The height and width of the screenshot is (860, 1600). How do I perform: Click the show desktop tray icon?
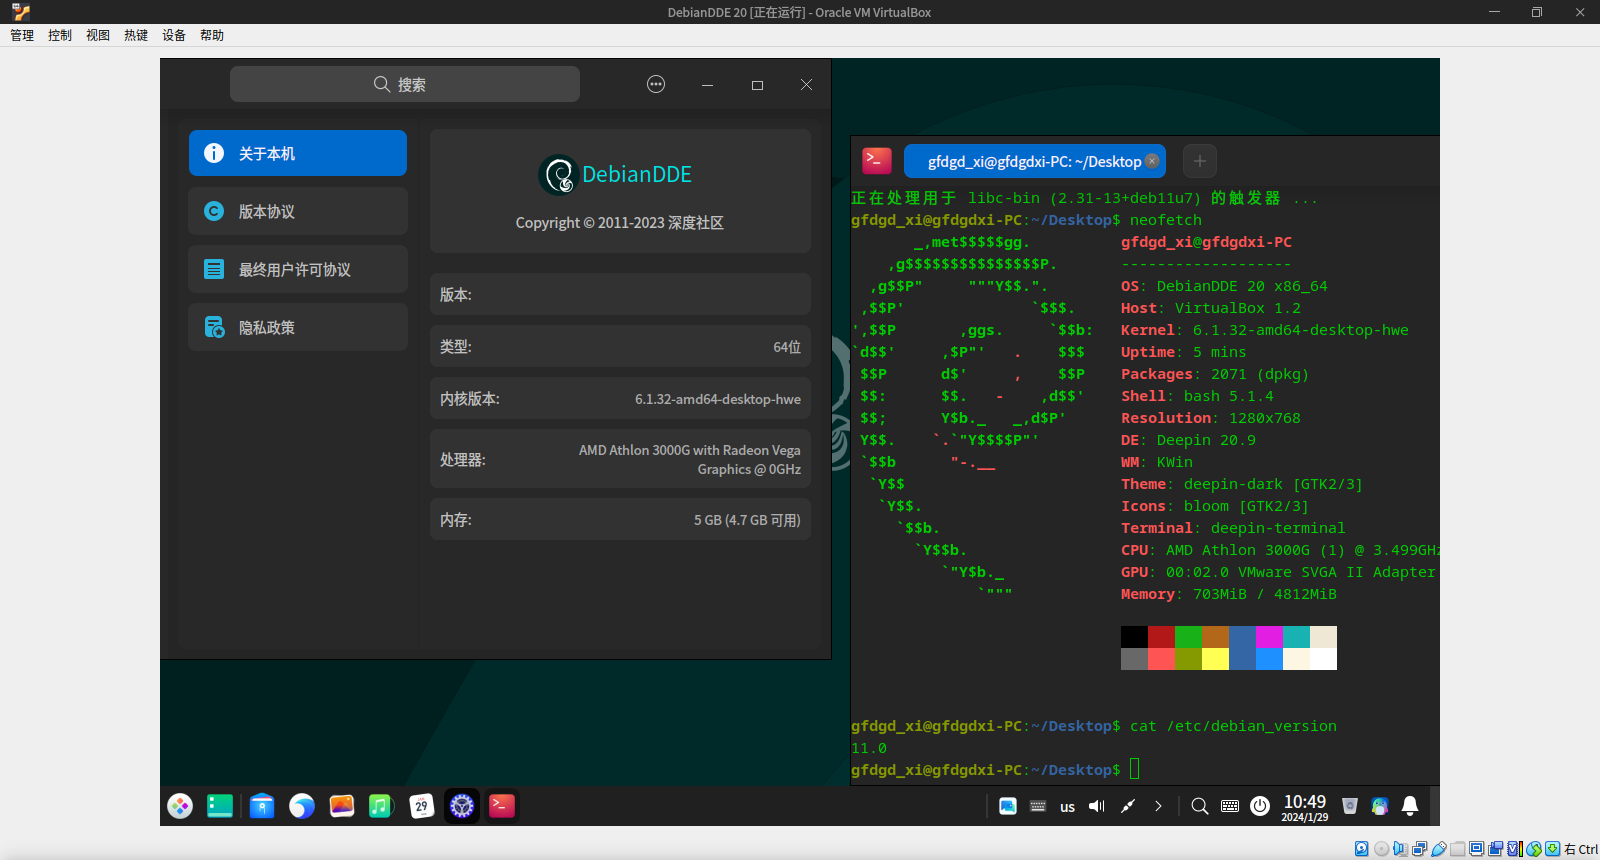tap(1008, 806)
